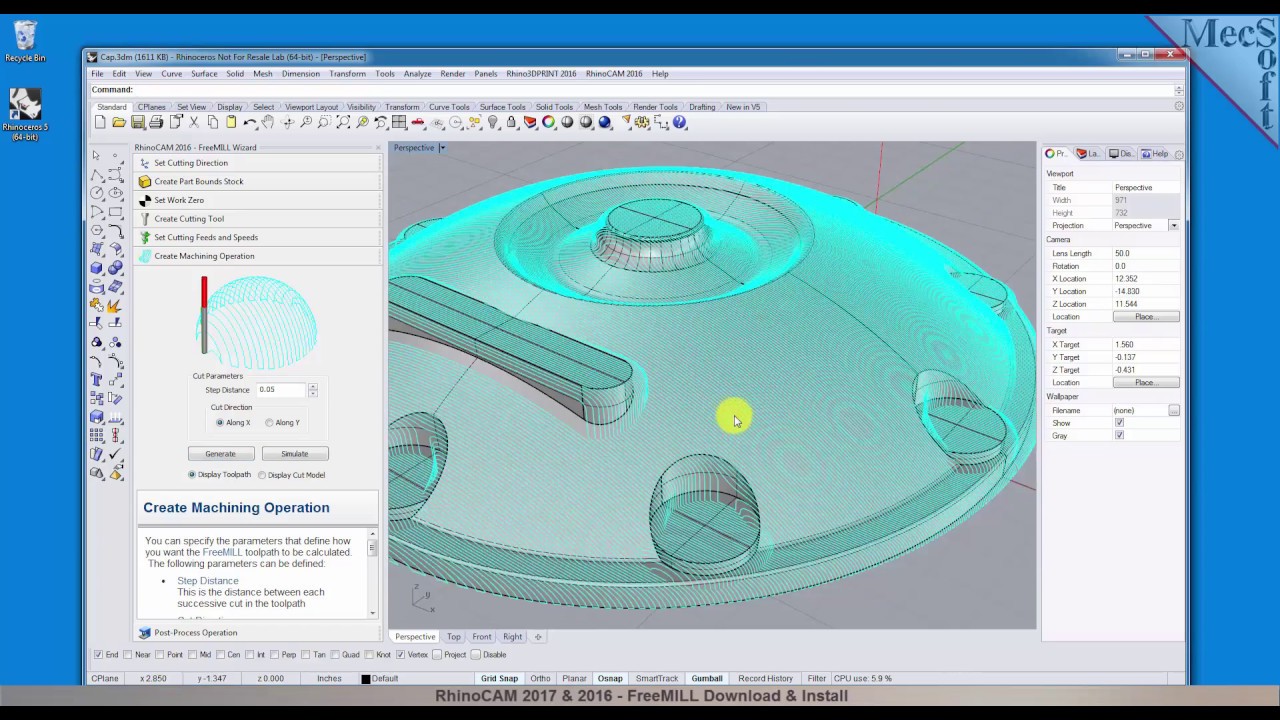This screenshot has height=720, width=1280.
Task: Click the Print icon in Standard toolbar
Action: 156,122
